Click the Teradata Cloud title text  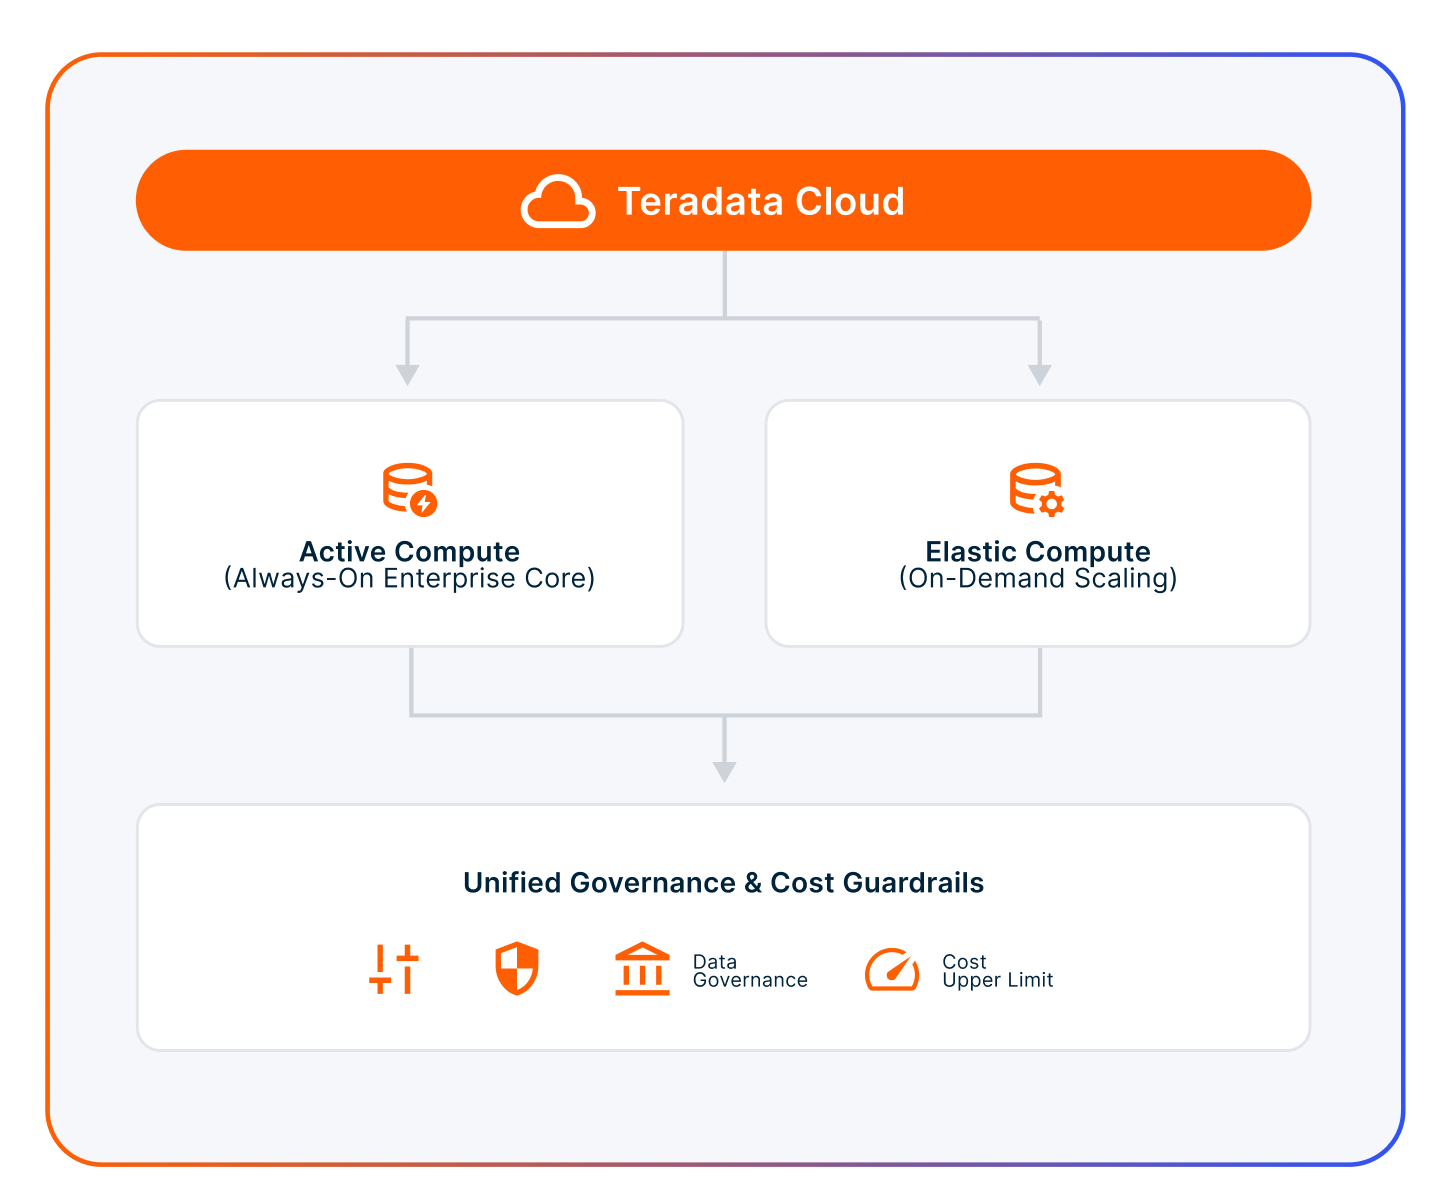[761, 202]
